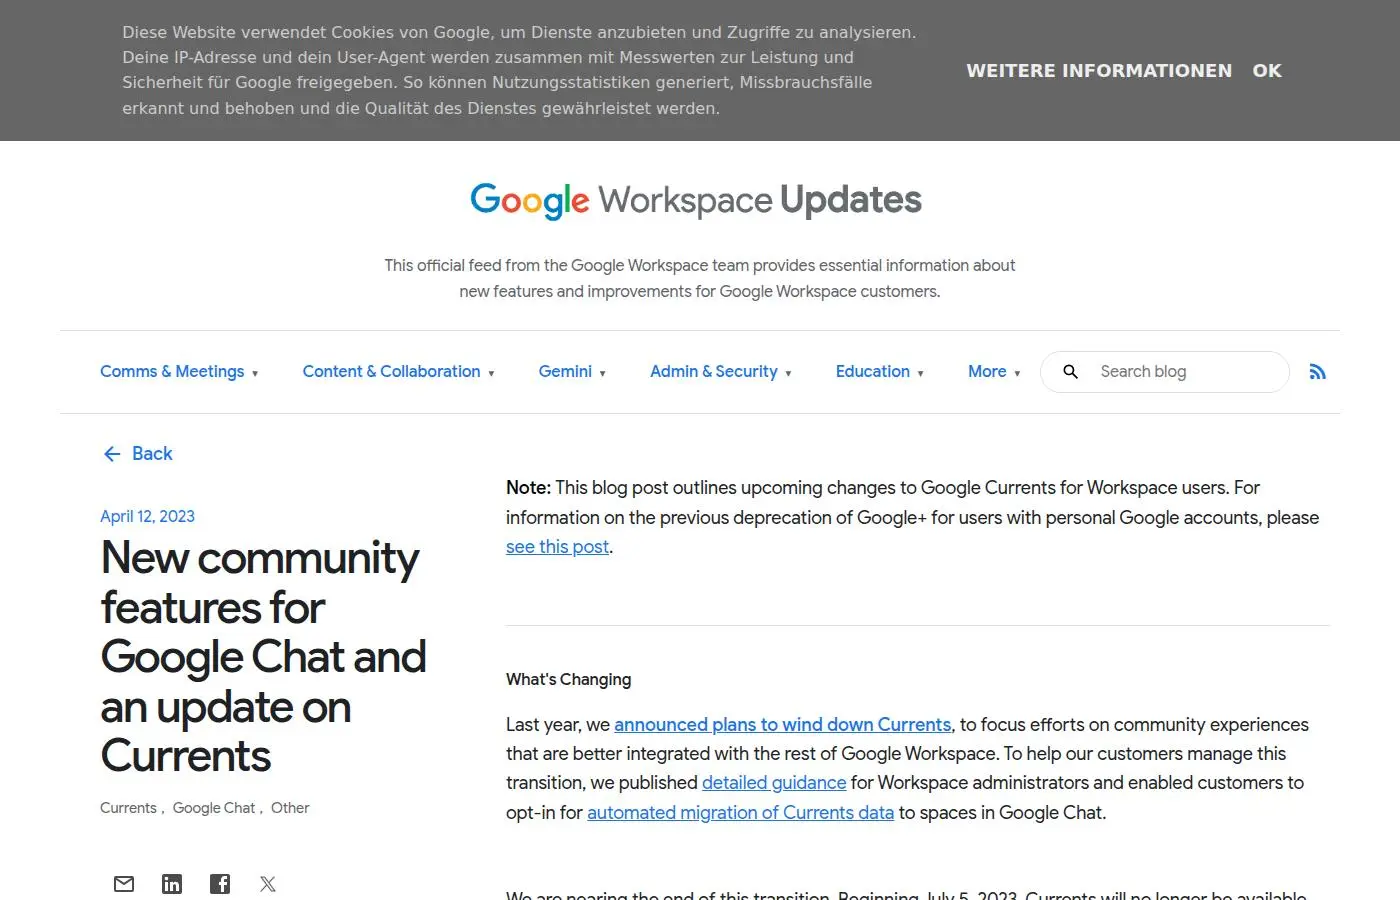Open the Admin & Security dropdown
This screenshot has height=900, width=1400.
pos(721,372)
